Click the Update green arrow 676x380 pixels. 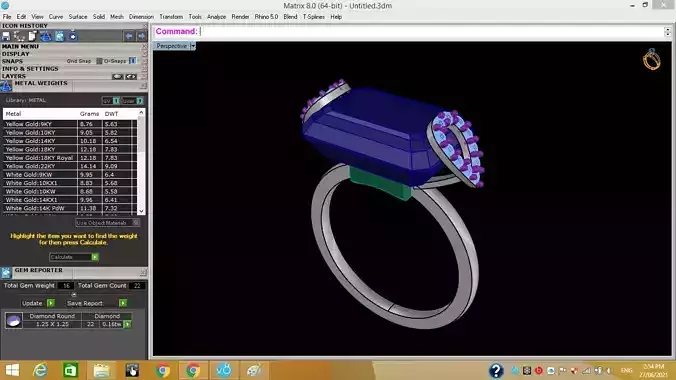click(x=51, y=303)
